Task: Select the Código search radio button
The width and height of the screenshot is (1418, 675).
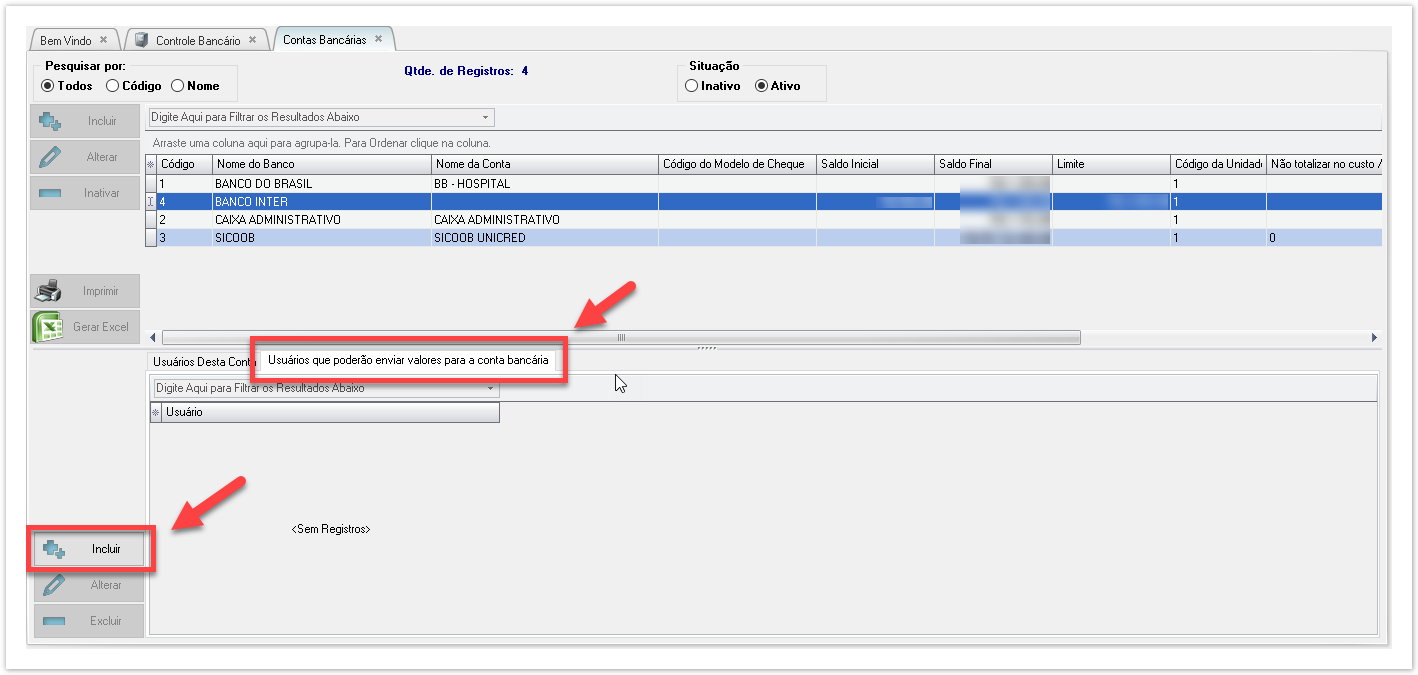Action: pos(113,86)
